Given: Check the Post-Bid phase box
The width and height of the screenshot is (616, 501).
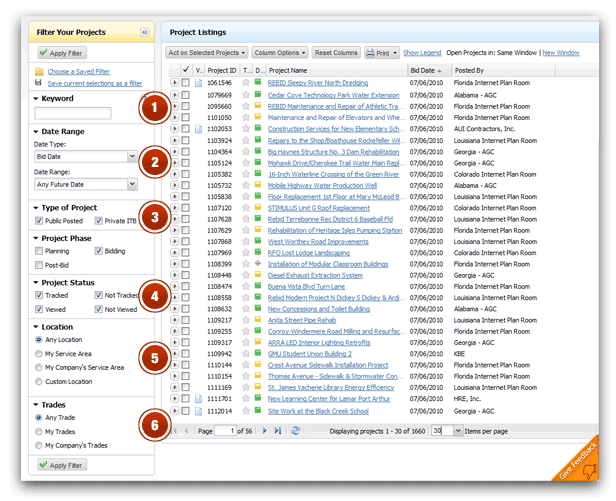Looking at the screenshot, I should tap(39, 265).
